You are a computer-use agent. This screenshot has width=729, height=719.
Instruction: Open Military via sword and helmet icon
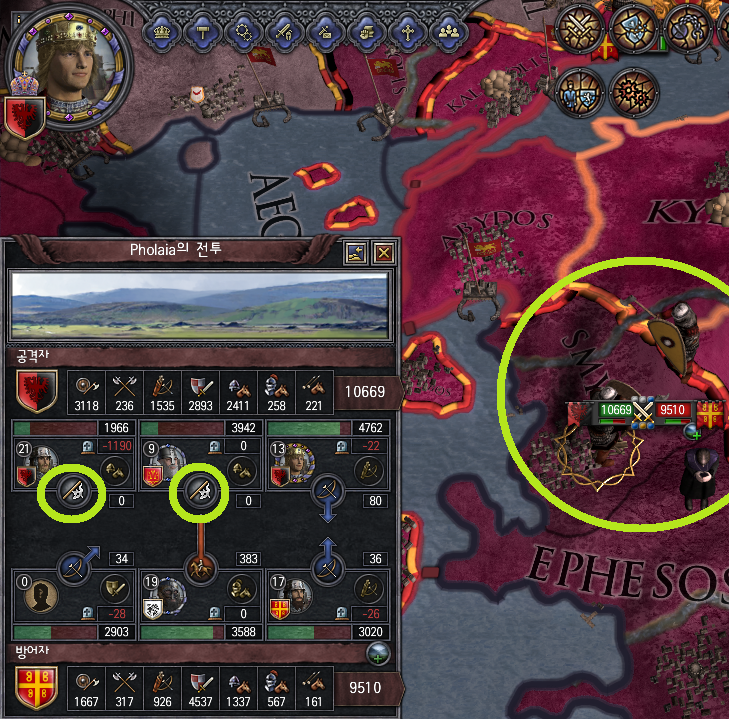(x=285, y=32)
